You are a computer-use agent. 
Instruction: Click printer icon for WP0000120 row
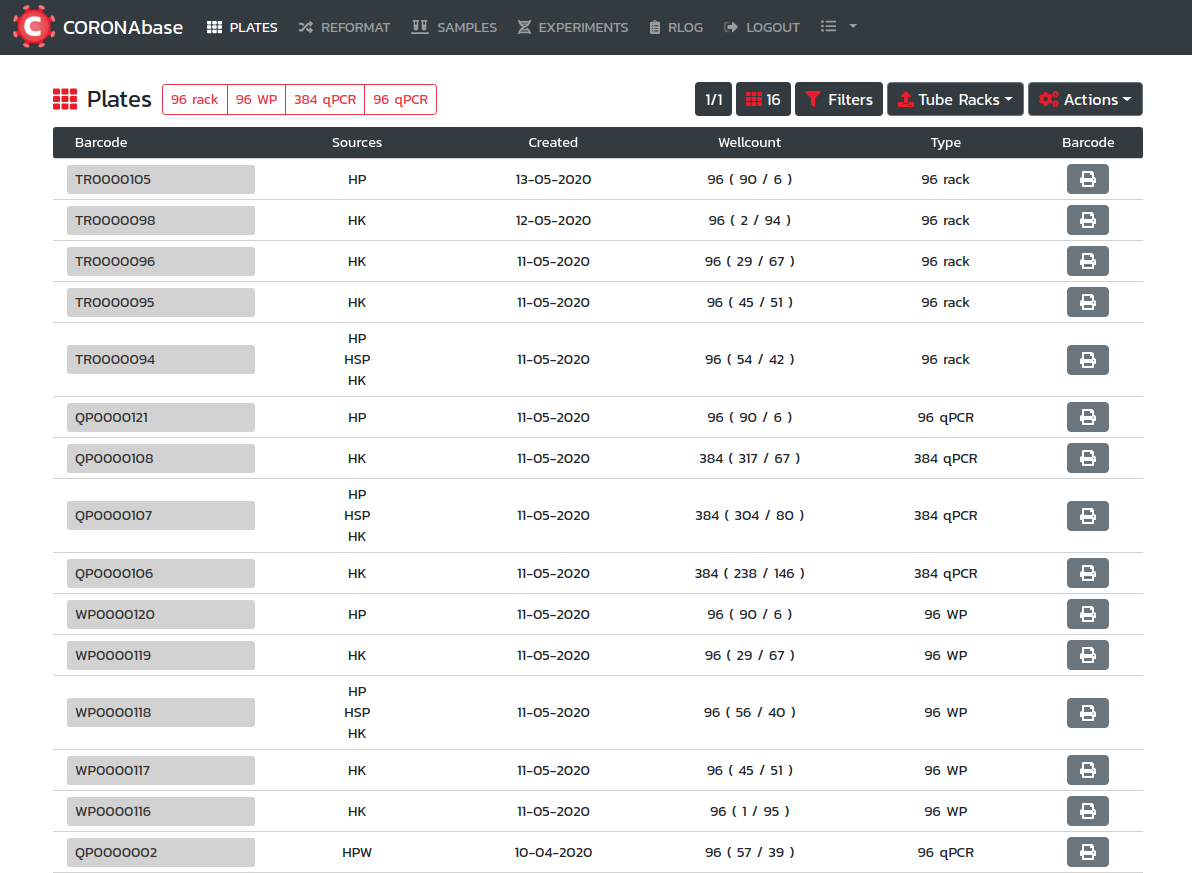coord(1087,615)
